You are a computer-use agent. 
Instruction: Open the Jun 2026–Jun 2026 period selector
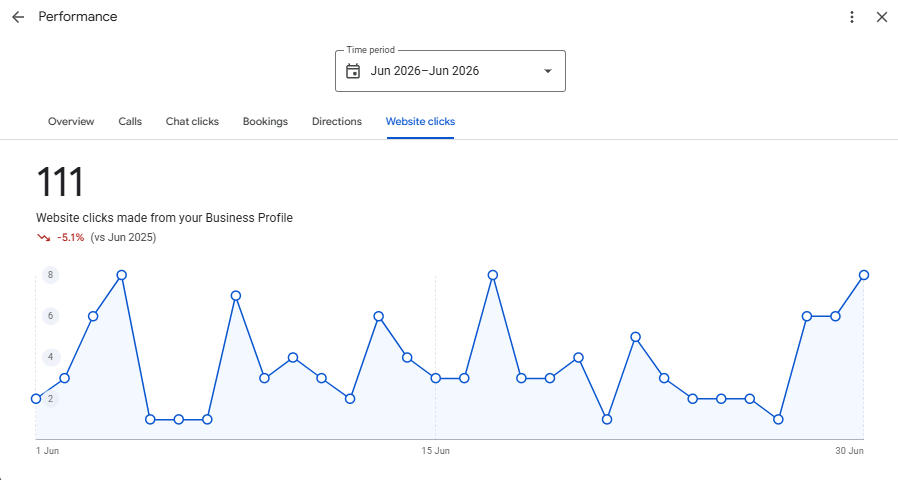450,71
